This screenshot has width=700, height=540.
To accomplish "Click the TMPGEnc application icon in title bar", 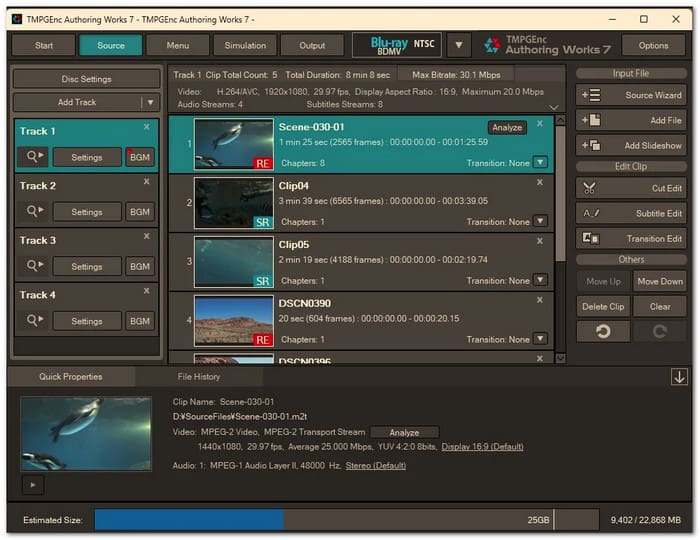I will pos(17,19).
